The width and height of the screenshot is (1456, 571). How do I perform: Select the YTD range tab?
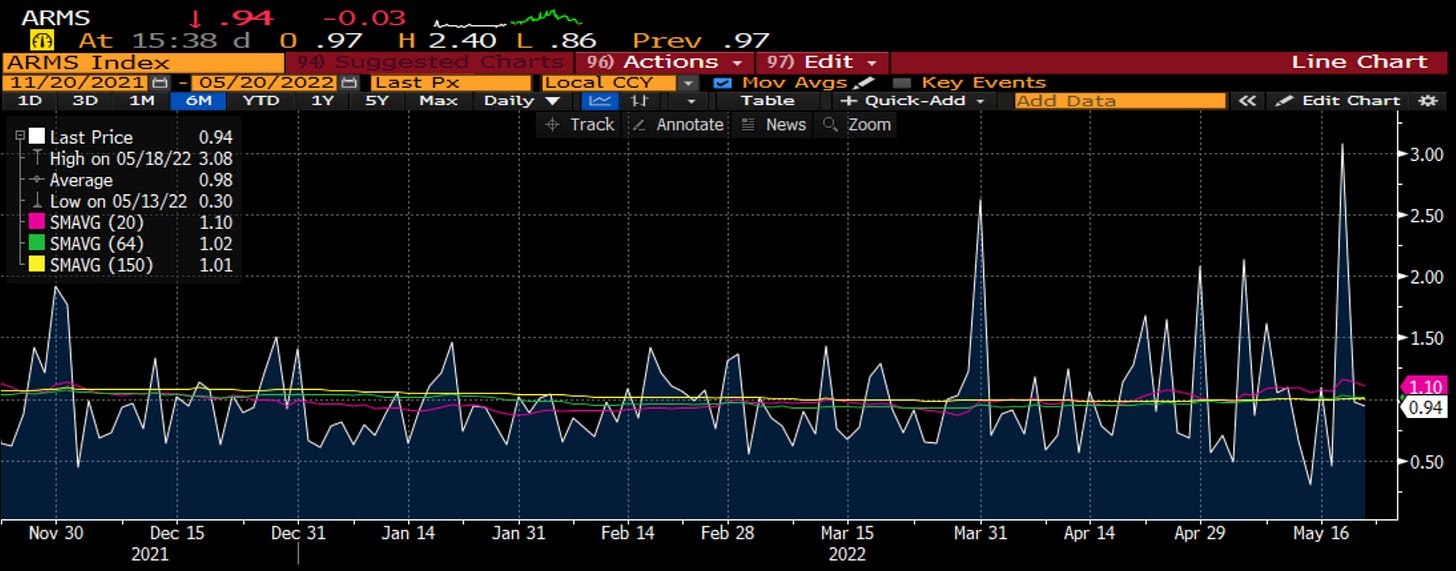coord(260,100)
